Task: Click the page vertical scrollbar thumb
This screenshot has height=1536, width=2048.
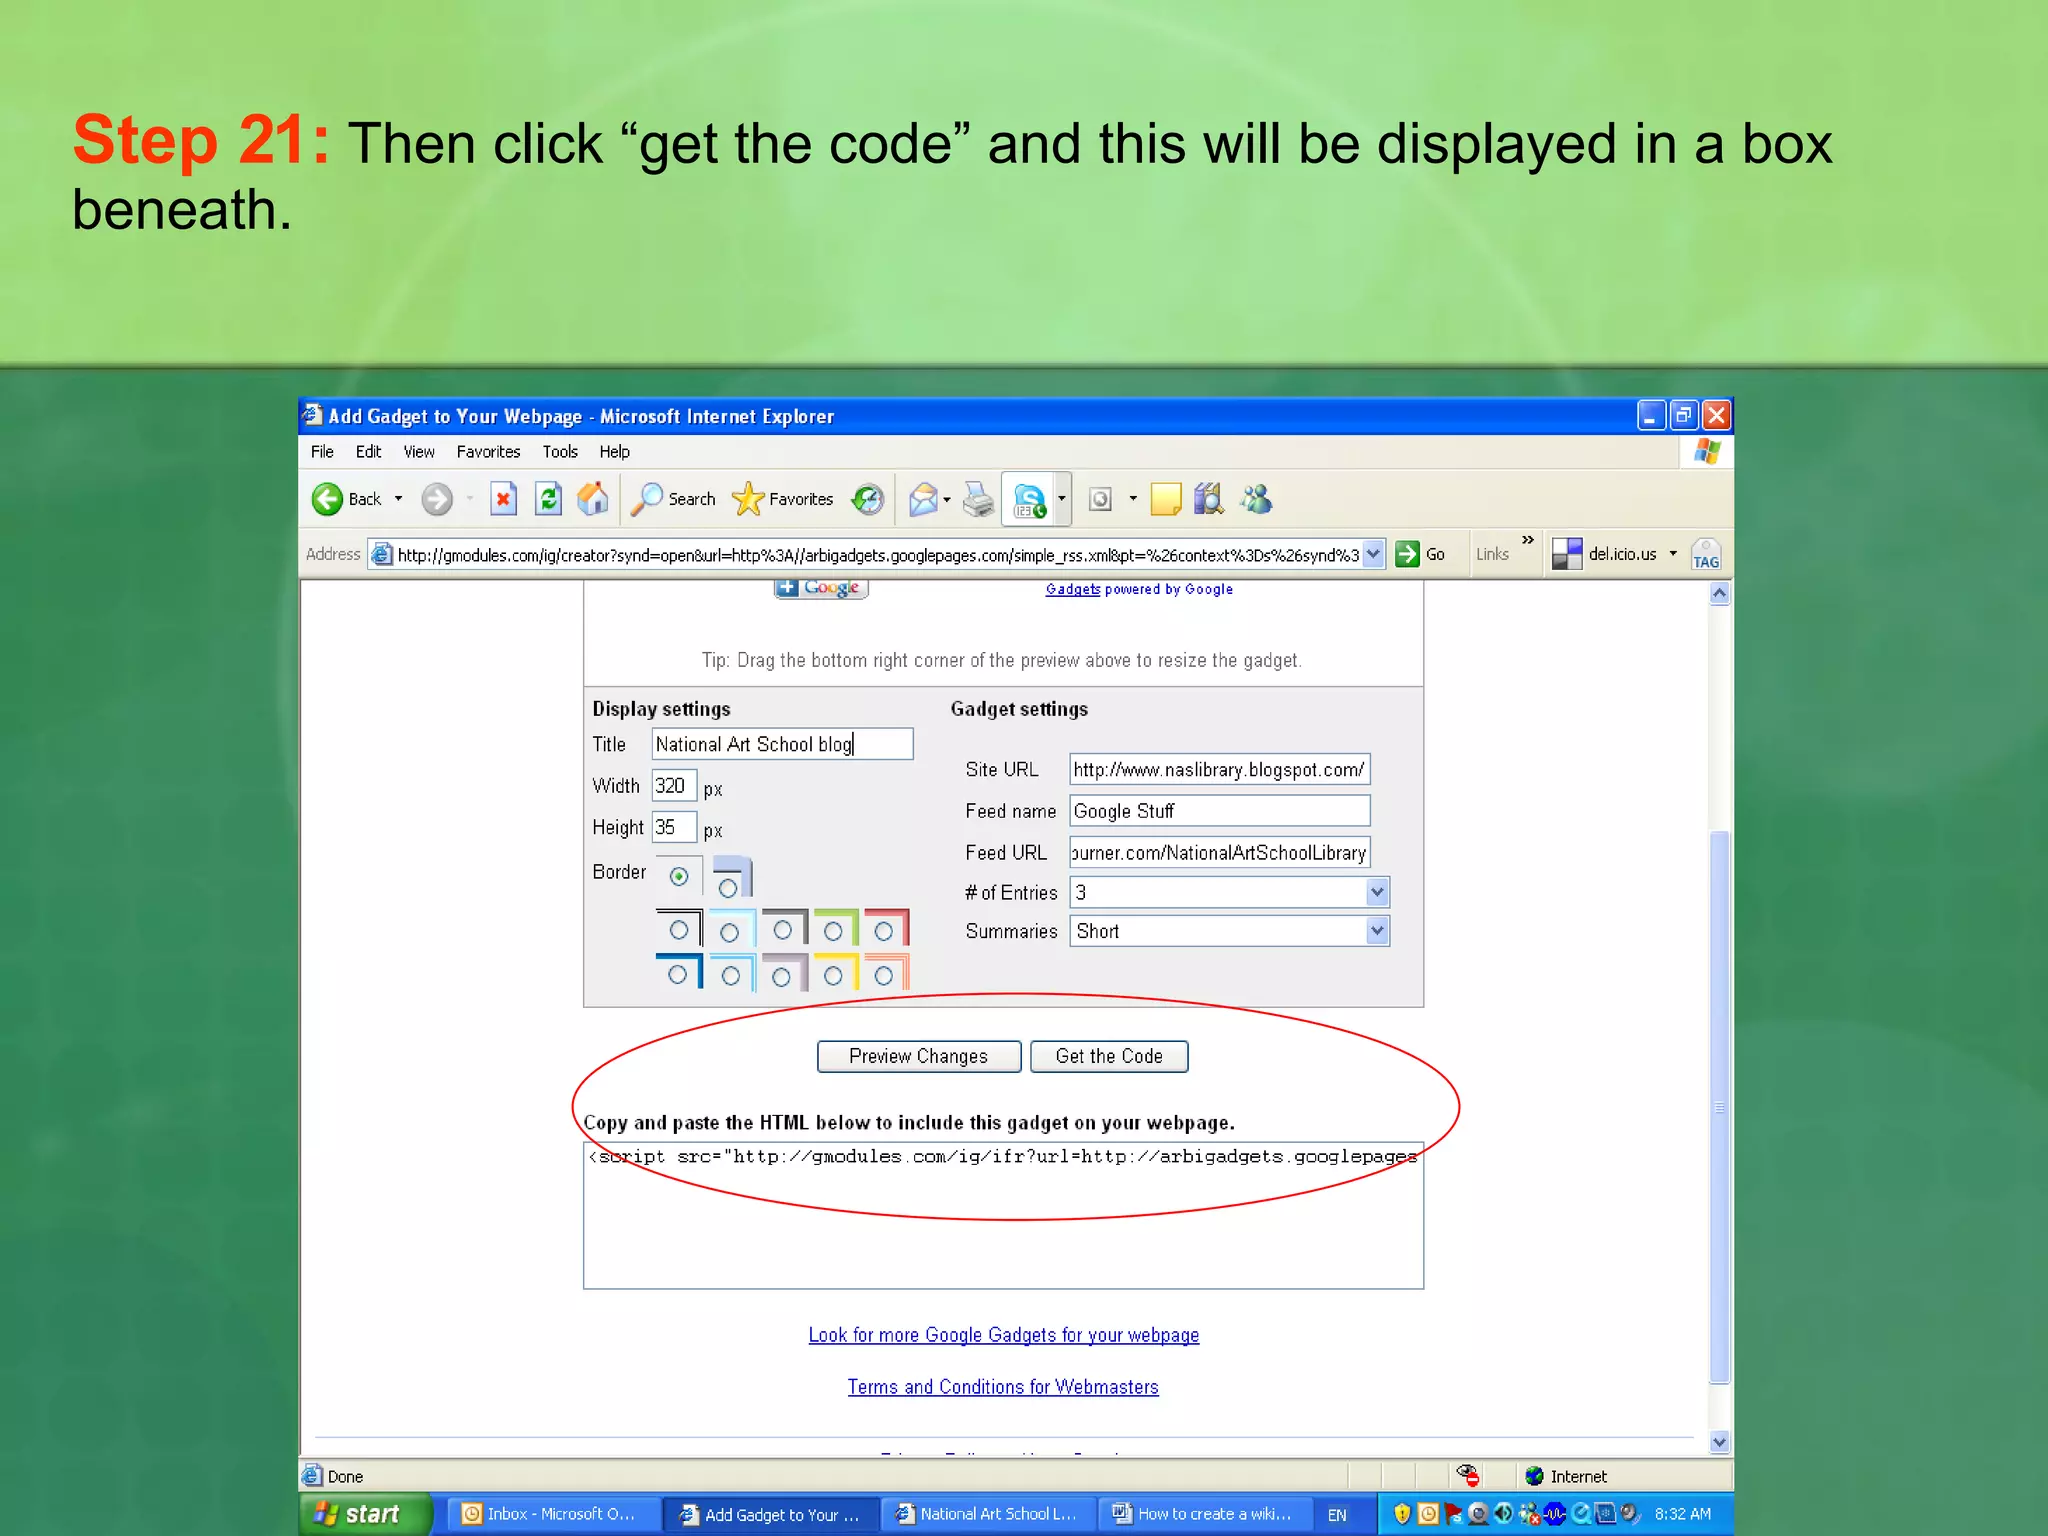Action: click(1719, 1106)
